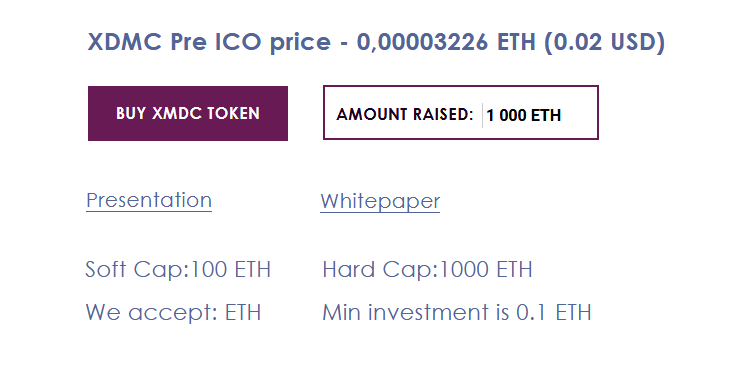Click the dash in the price heading
Image resolution: width=754 pixels, height=384 pixels.
point(344,43)
